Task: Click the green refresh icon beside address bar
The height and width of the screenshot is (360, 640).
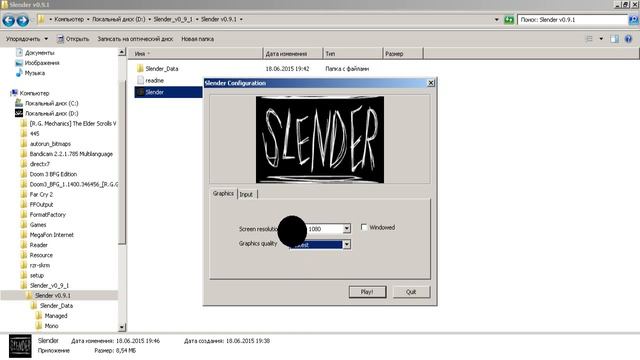Action: pyautogui.click(x=509, y=20)
